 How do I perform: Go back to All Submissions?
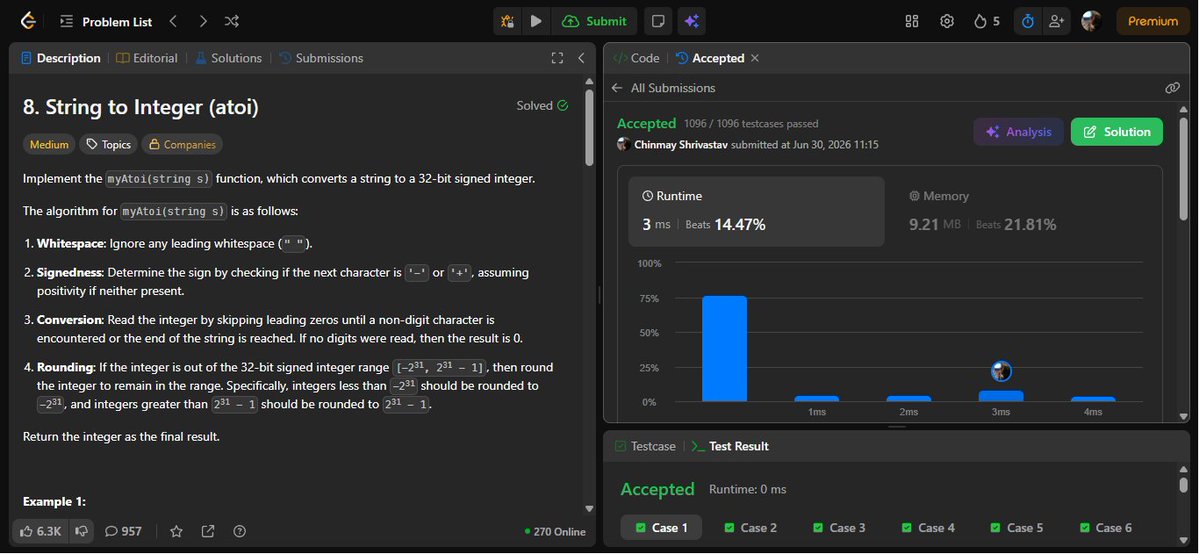coord(664,88)
